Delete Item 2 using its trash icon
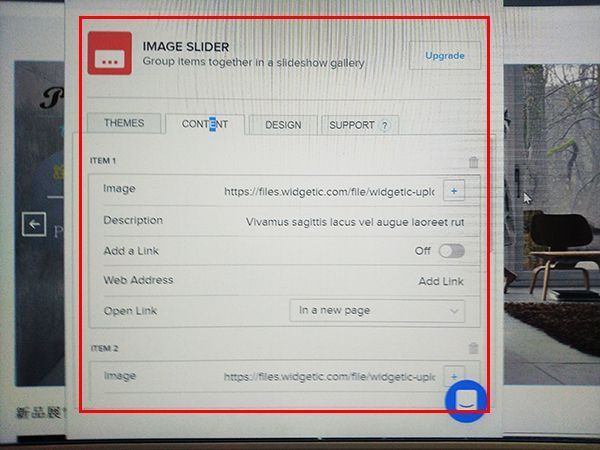 tap(473, 349)
